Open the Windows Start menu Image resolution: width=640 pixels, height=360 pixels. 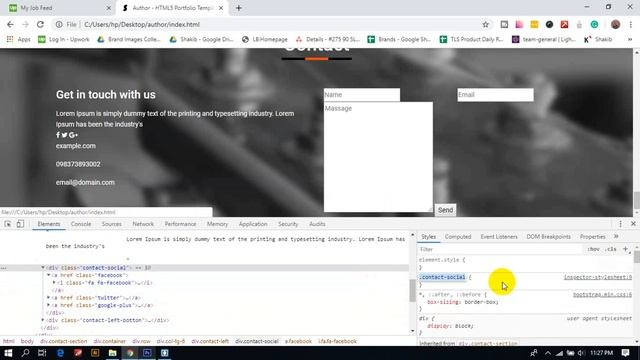[x=8, y=353]
